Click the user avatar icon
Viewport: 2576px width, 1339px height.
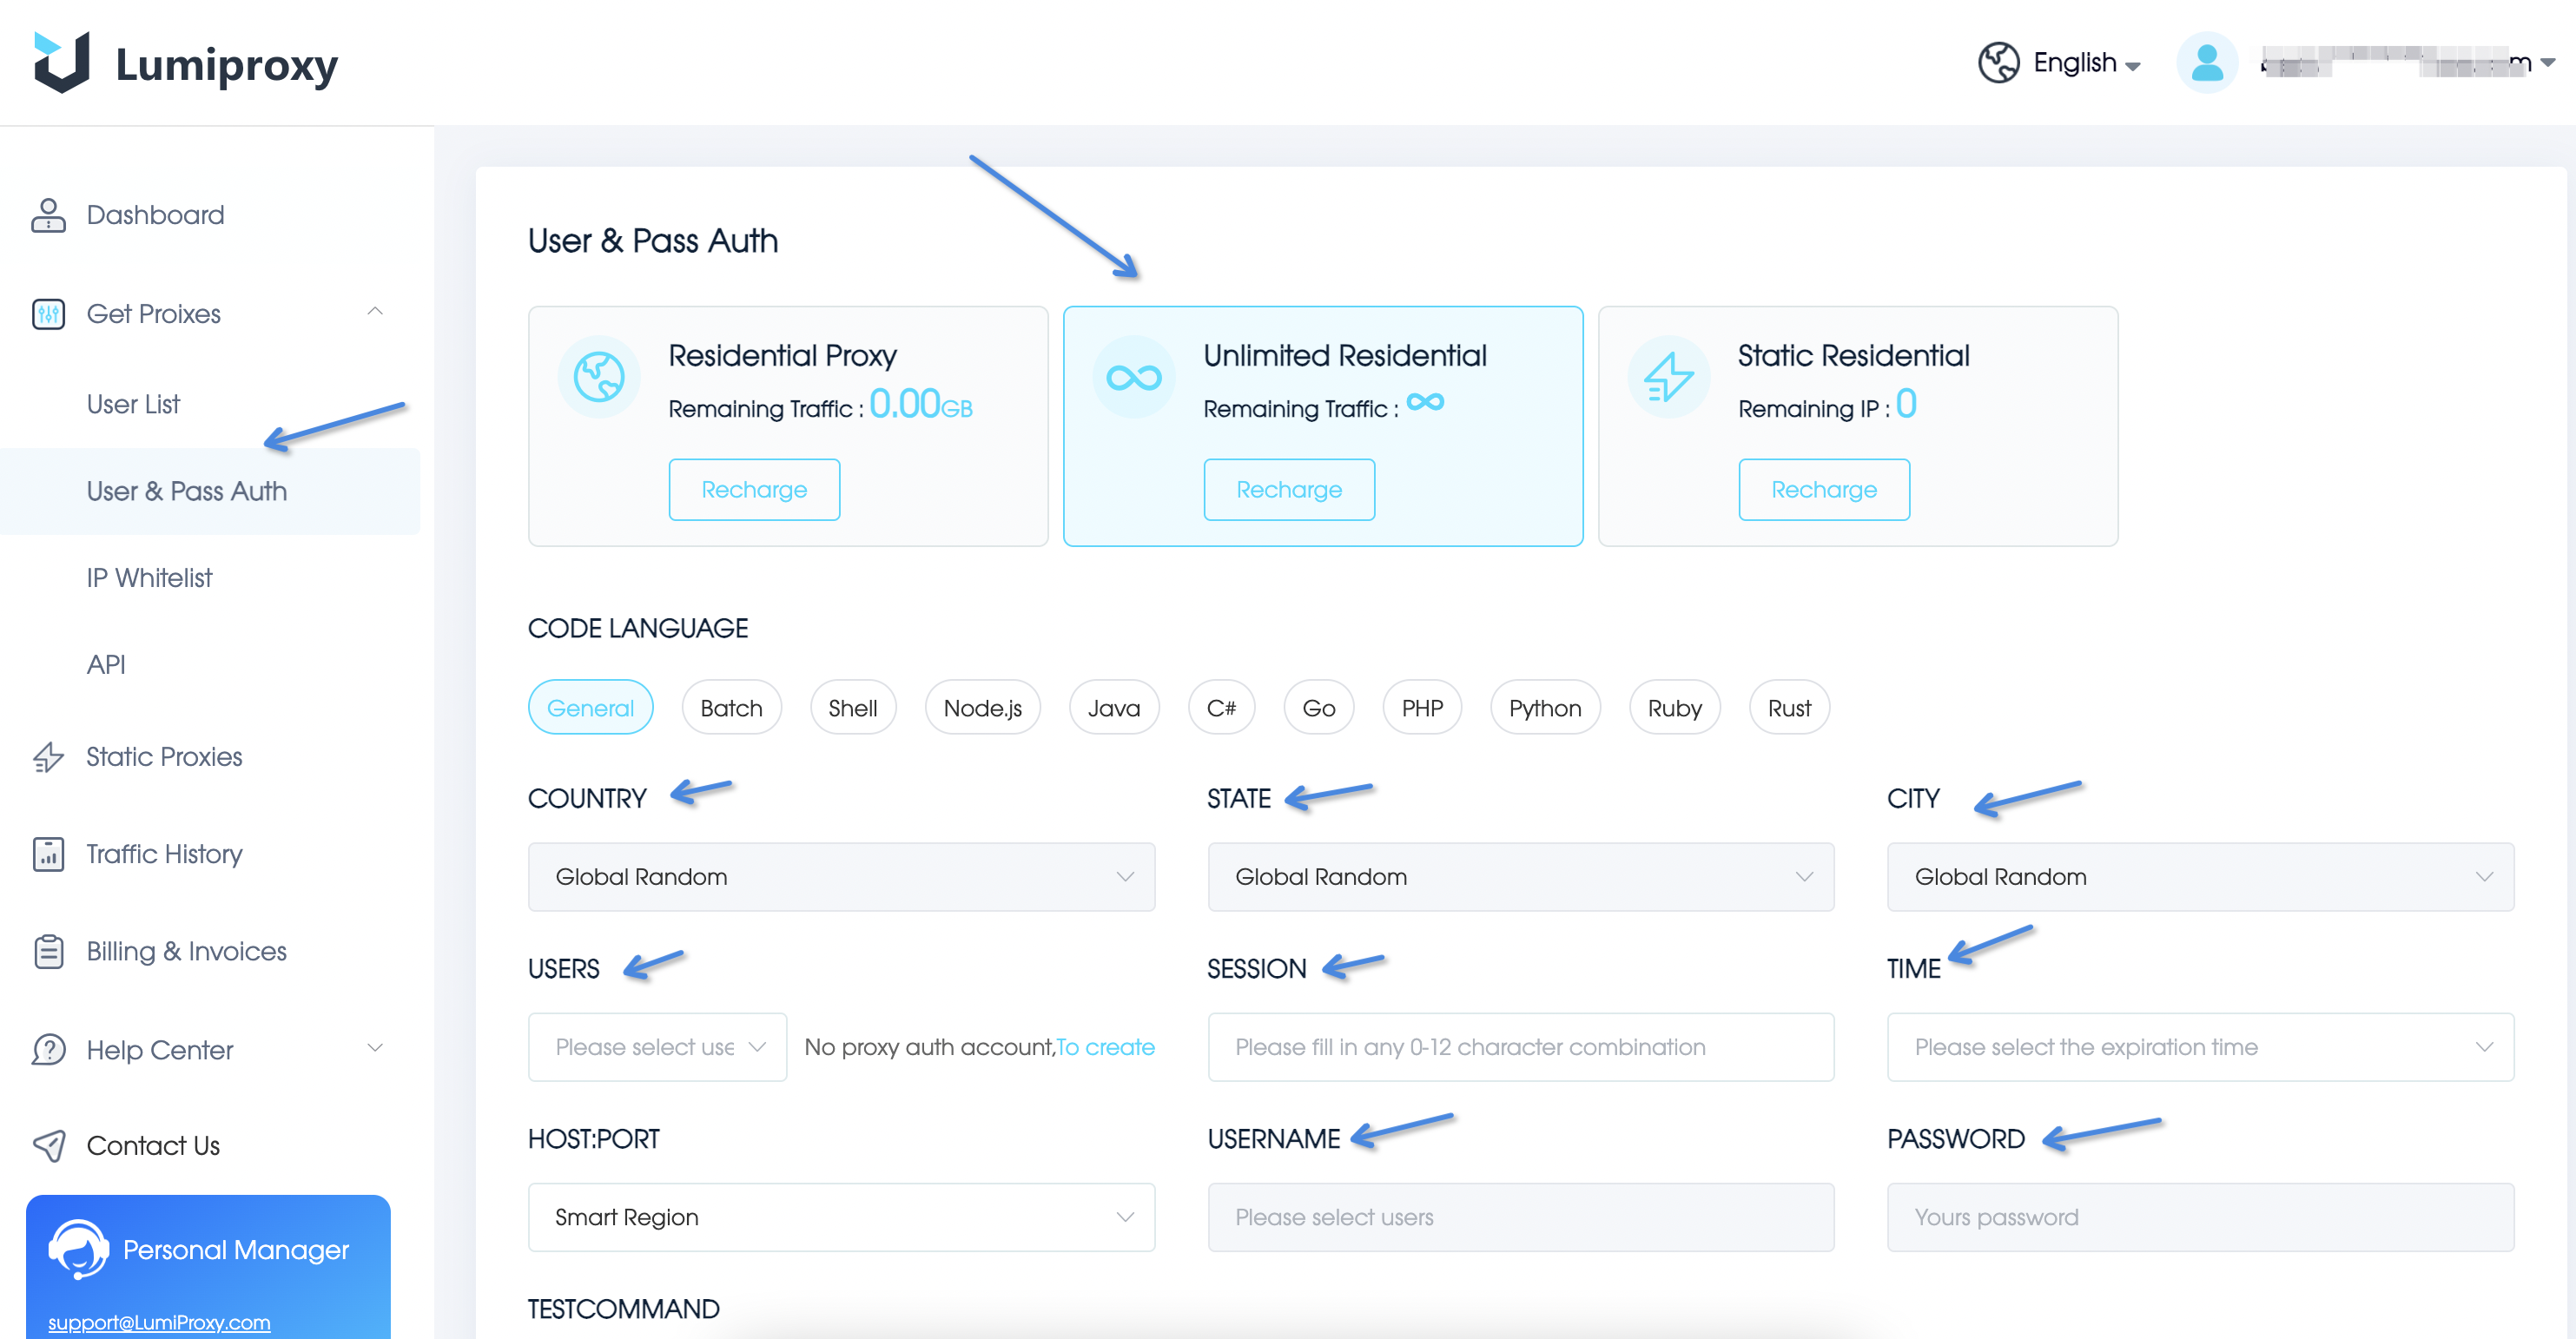click(2207, 62)
